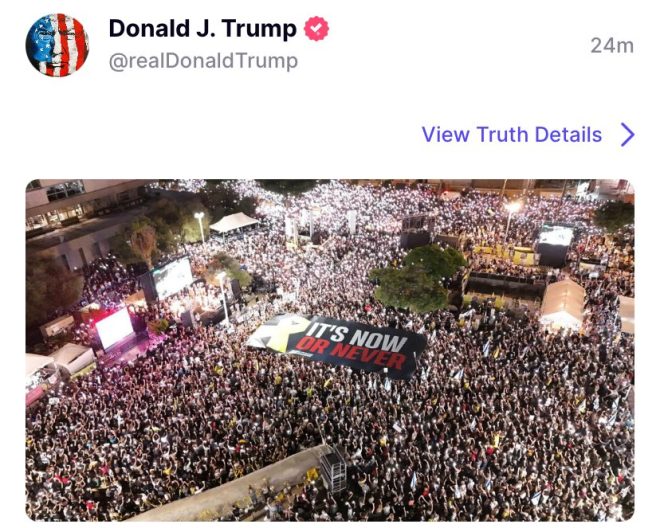The height and width of the screenshot is (528, 660).
Task: Click the large video screen beside the stage
Action: [x=173, y=277]
